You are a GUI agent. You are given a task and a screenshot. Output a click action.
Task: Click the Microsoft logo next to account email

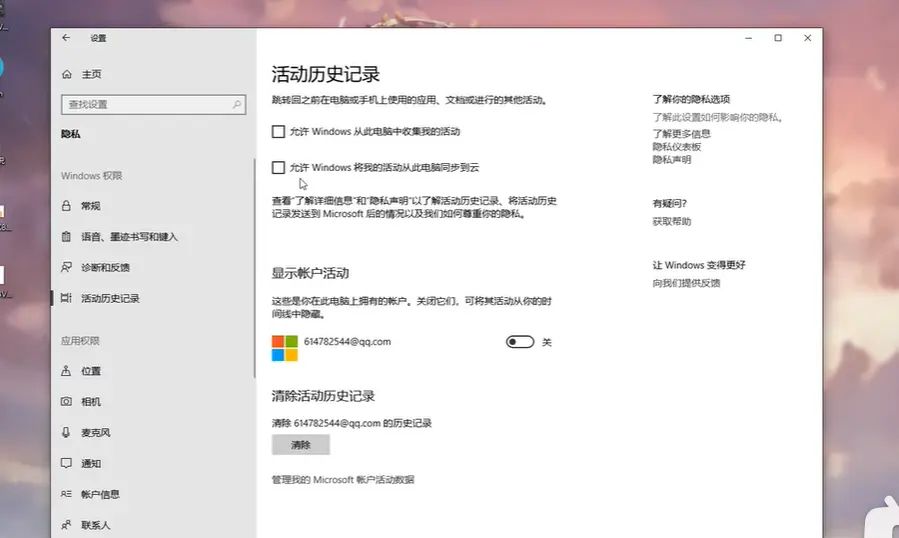(x=285, y=349)
